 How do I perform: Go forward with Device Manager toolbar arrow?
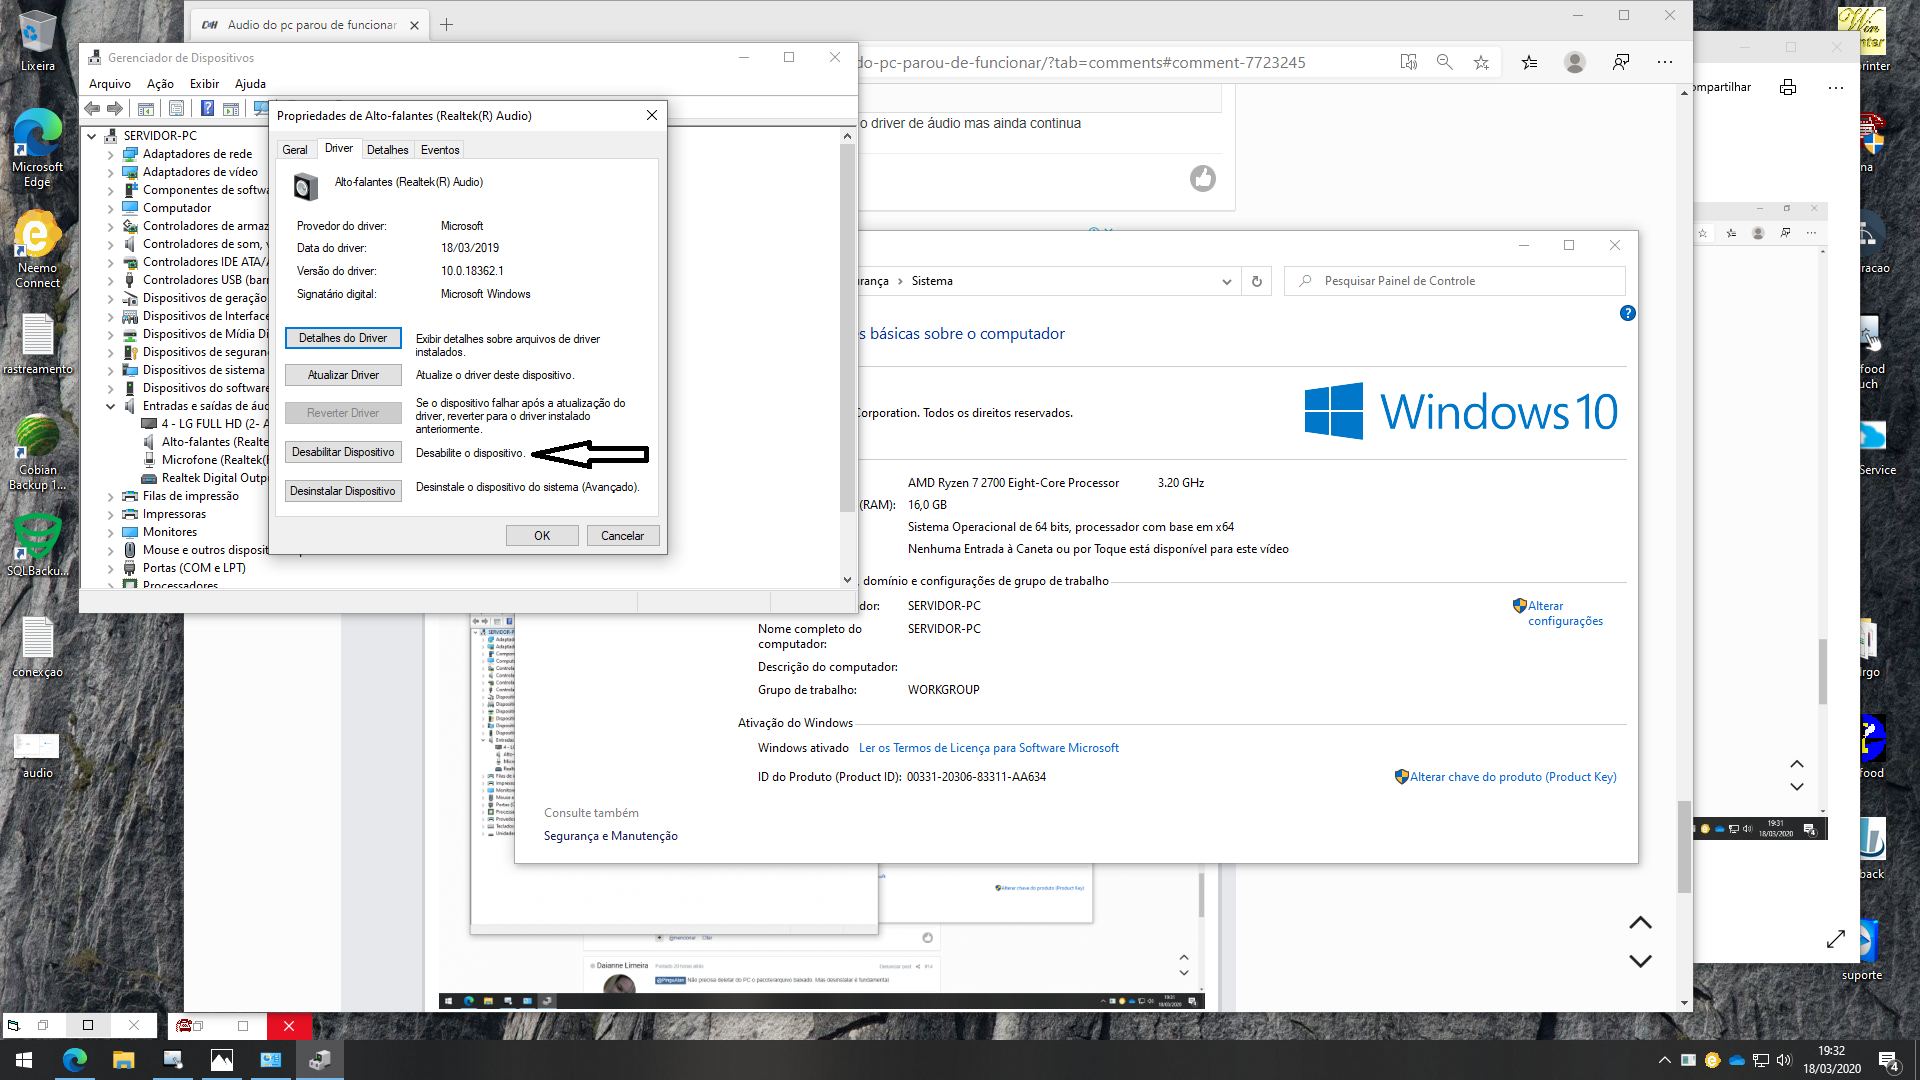point(115,108)
